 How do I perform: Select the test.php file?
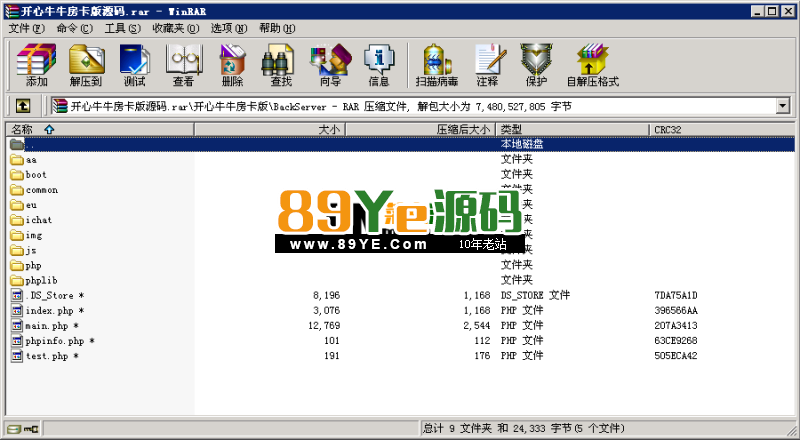pyautogui.click(x=45, y=356)
